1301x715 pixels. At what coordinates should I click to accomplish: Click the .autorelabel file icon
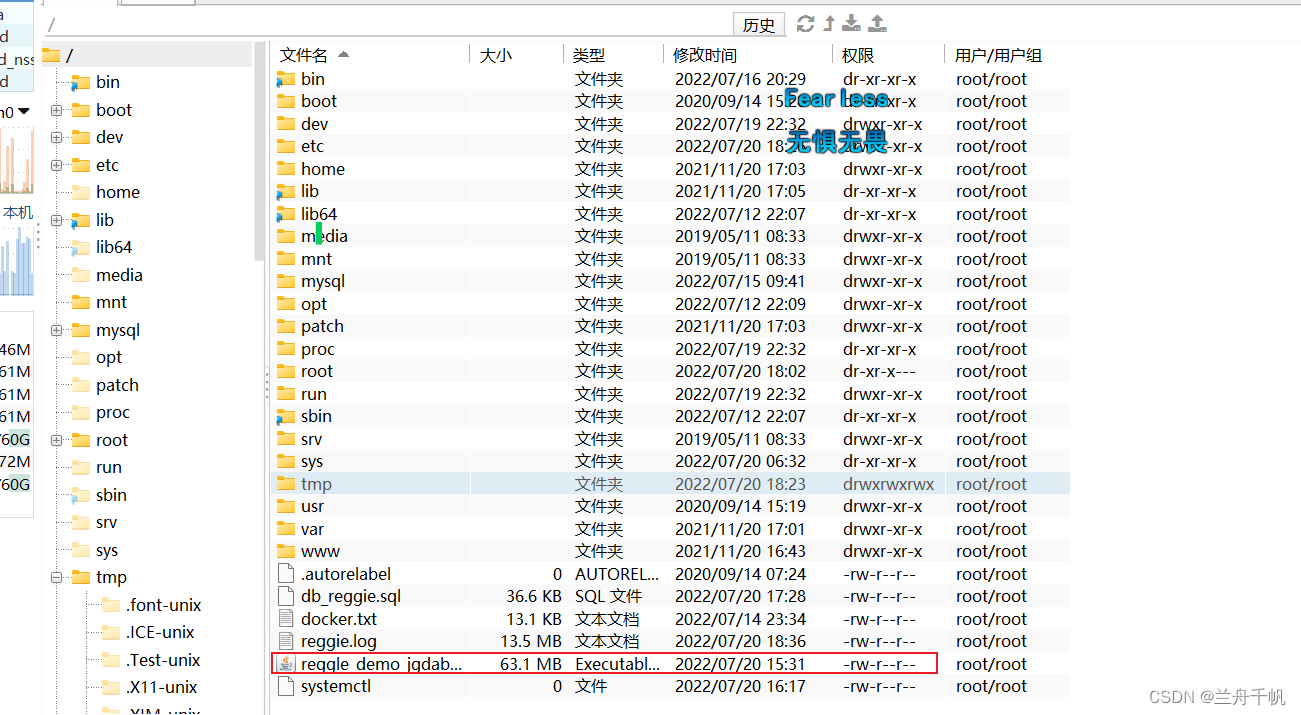pyautogui.click(x=286, y=574)
